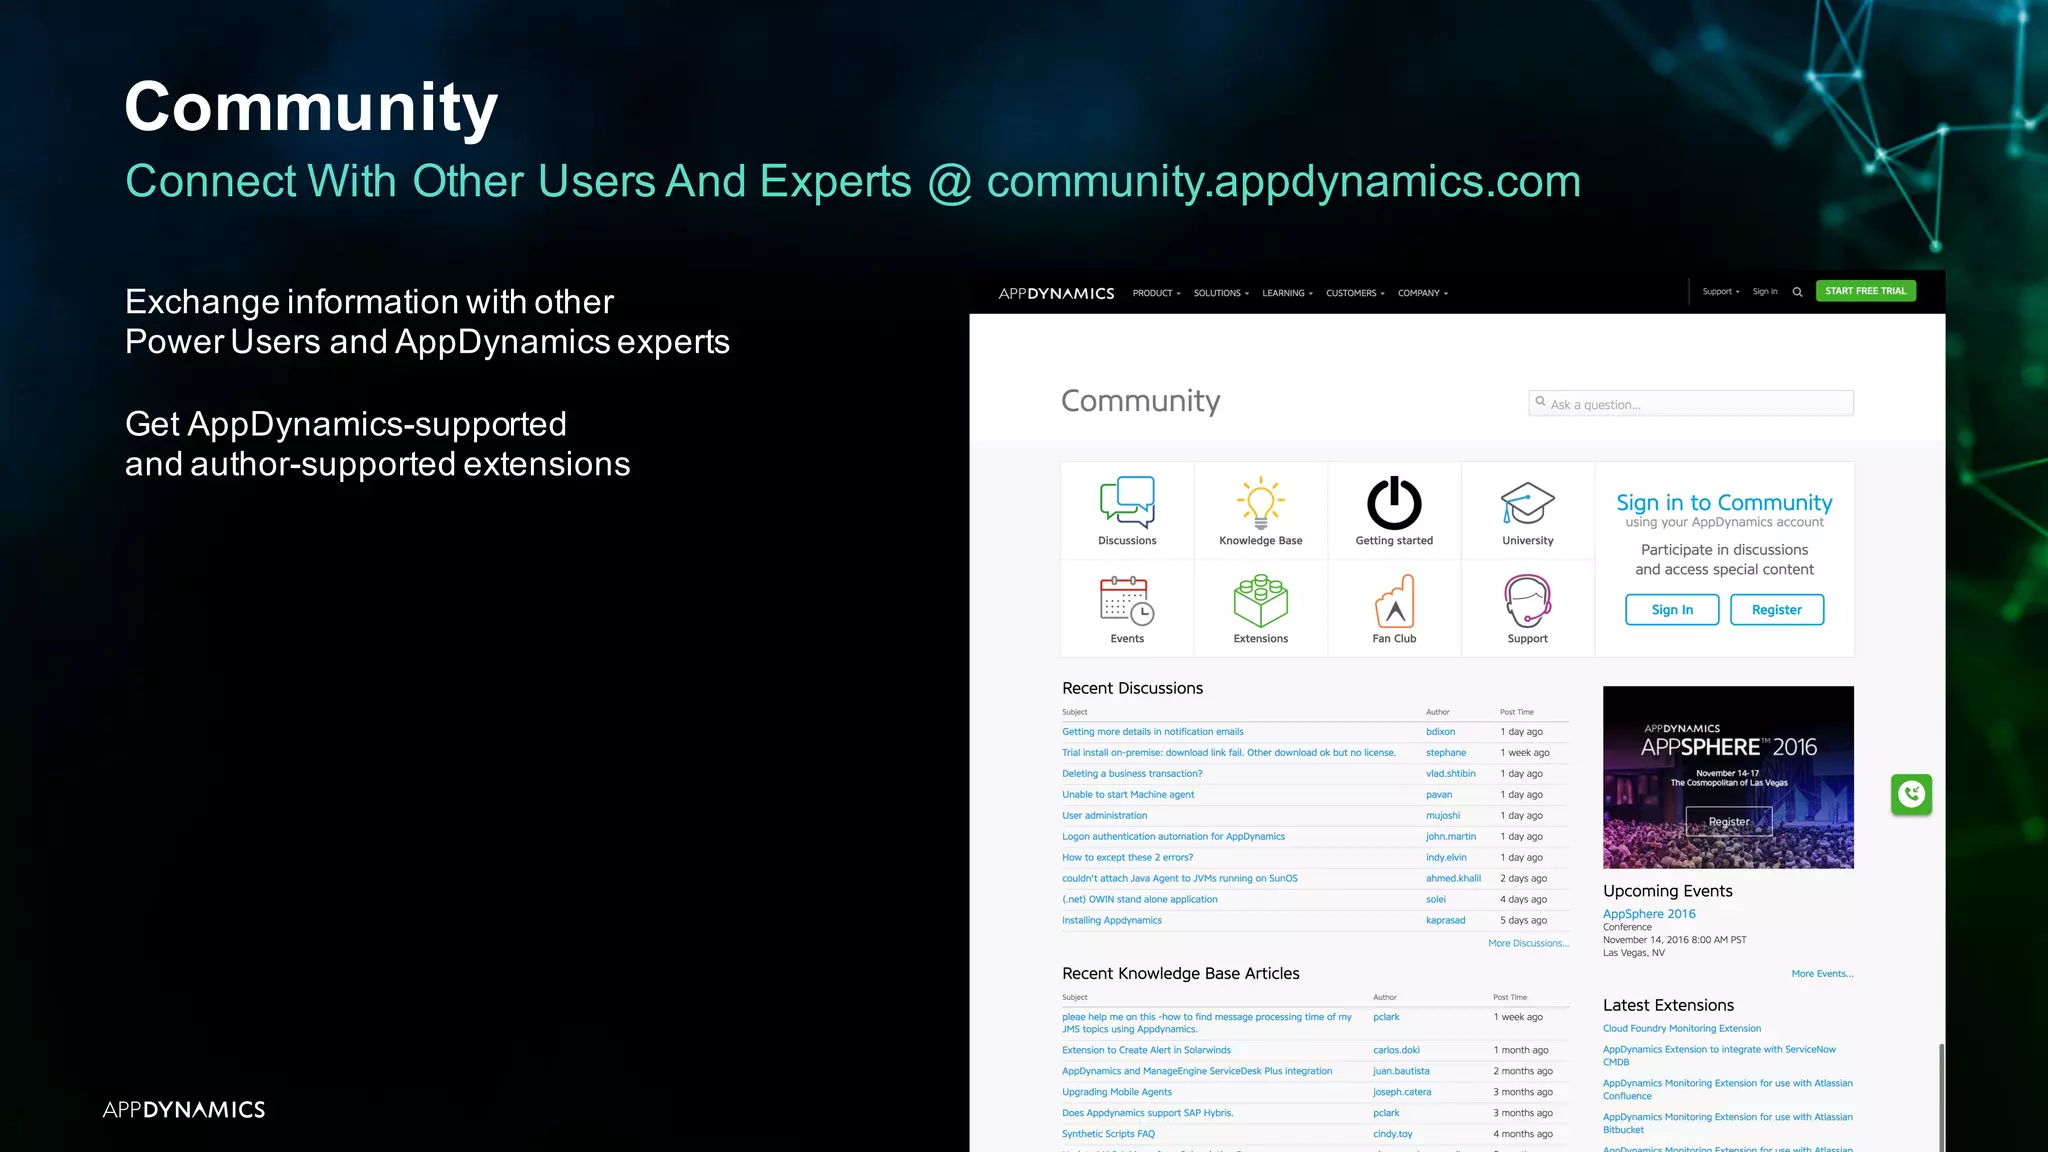Click author ahmed.khalil in Recent Discussions

tap(1453, 879)
